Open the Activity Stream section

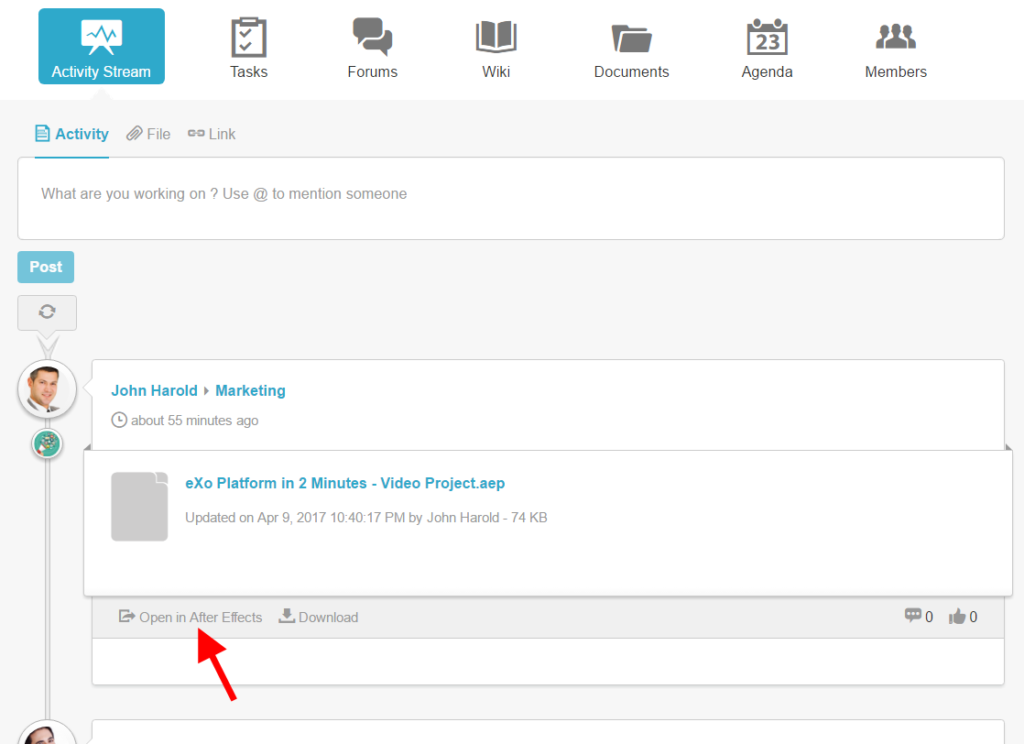pos(101,46)
